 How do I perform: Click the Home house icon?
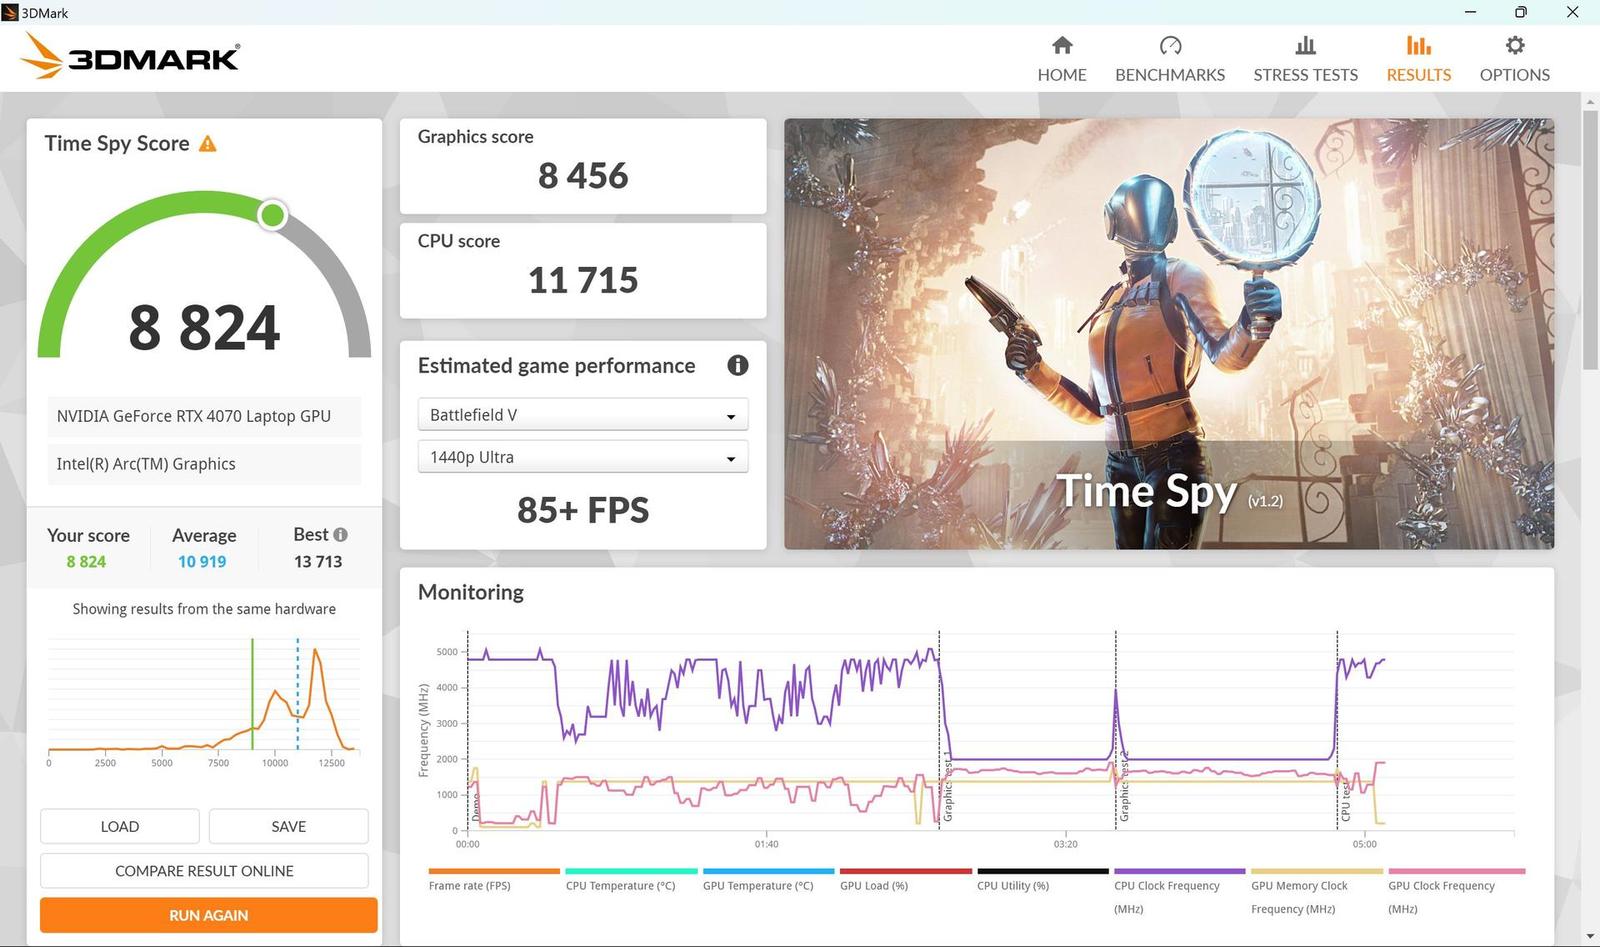[1061, 45]
